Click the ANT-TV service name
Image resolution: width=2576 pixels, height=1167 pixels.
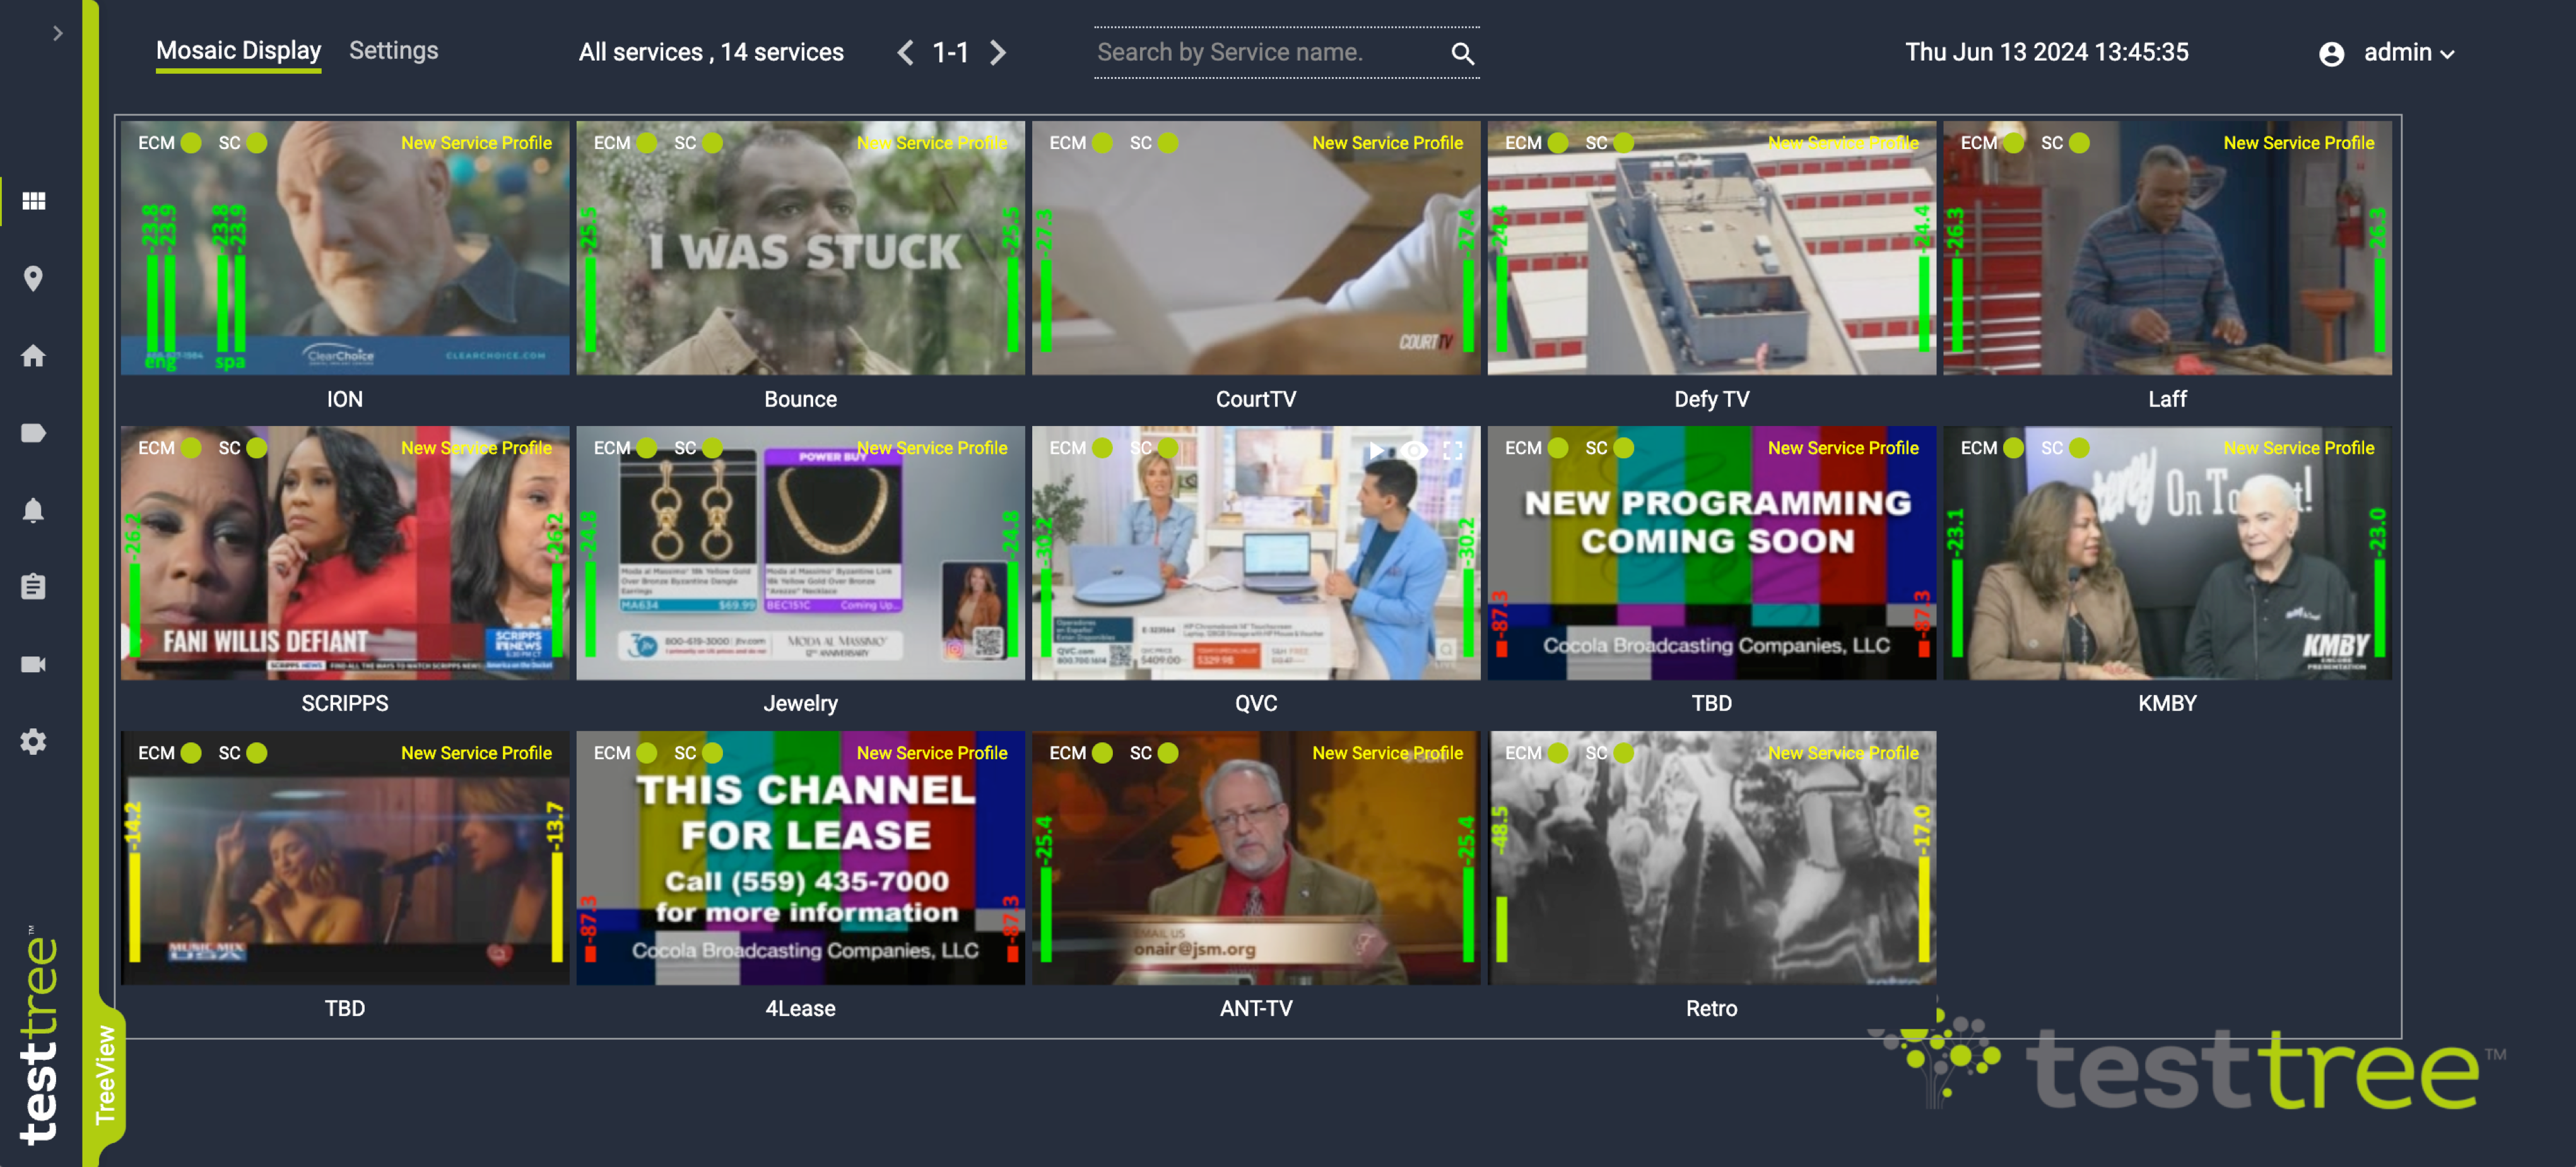tap(1256, 1008)
